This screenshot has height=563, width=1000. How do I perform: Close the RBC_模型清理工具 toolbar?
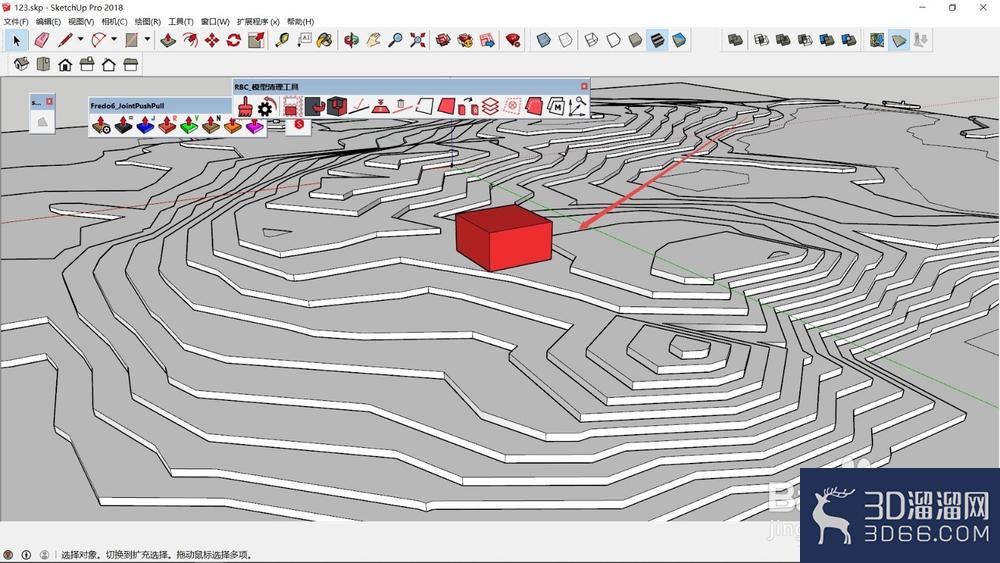tap(584, 86)
